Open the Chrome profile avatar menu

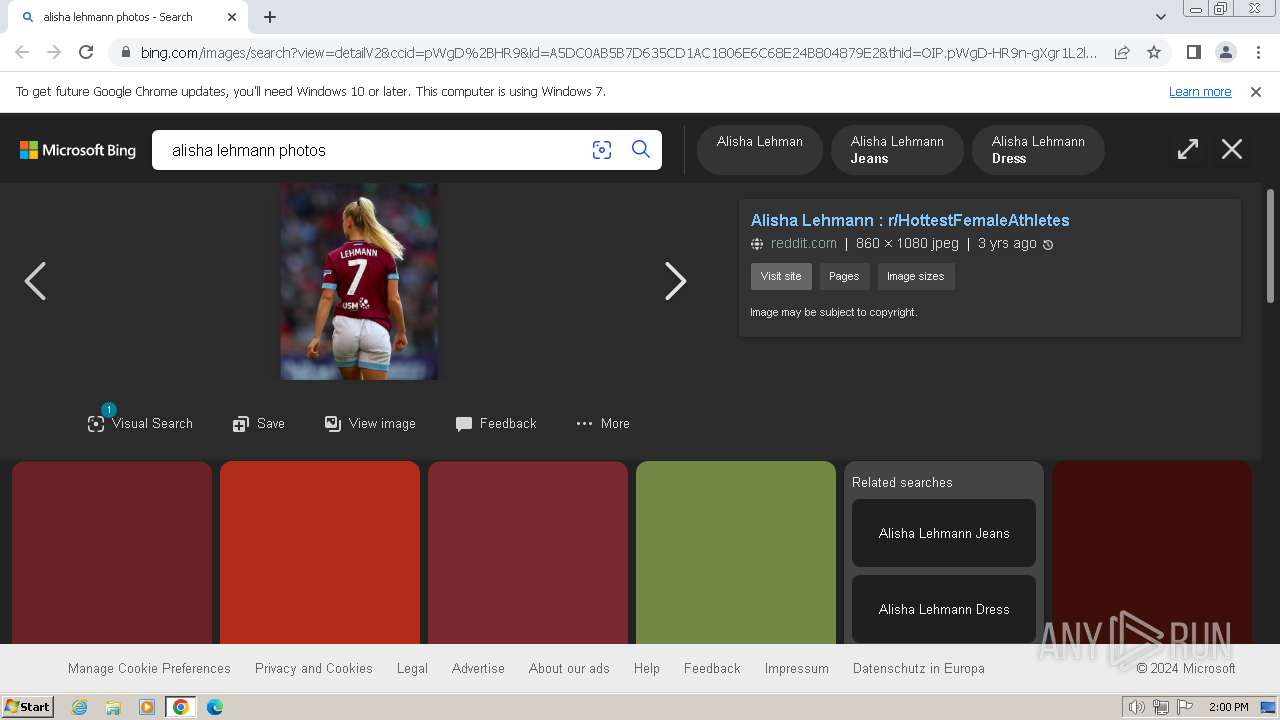(x=1225, y=52)
